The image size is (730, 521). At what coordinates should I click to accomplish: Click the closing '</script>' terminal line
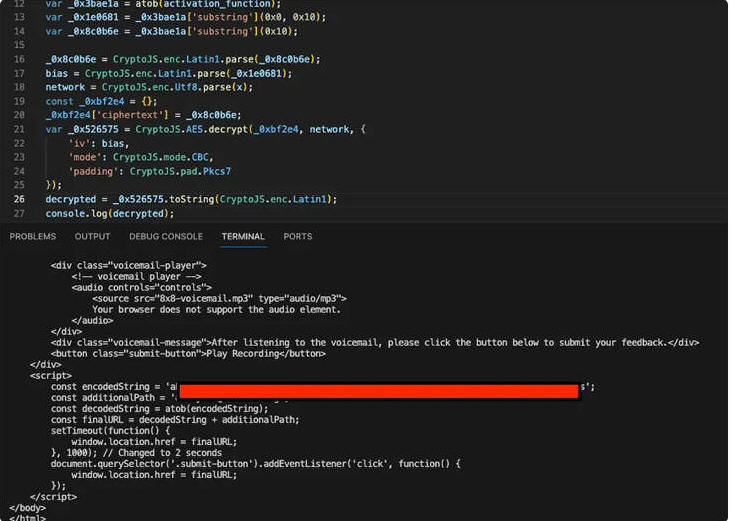[54, 497]
